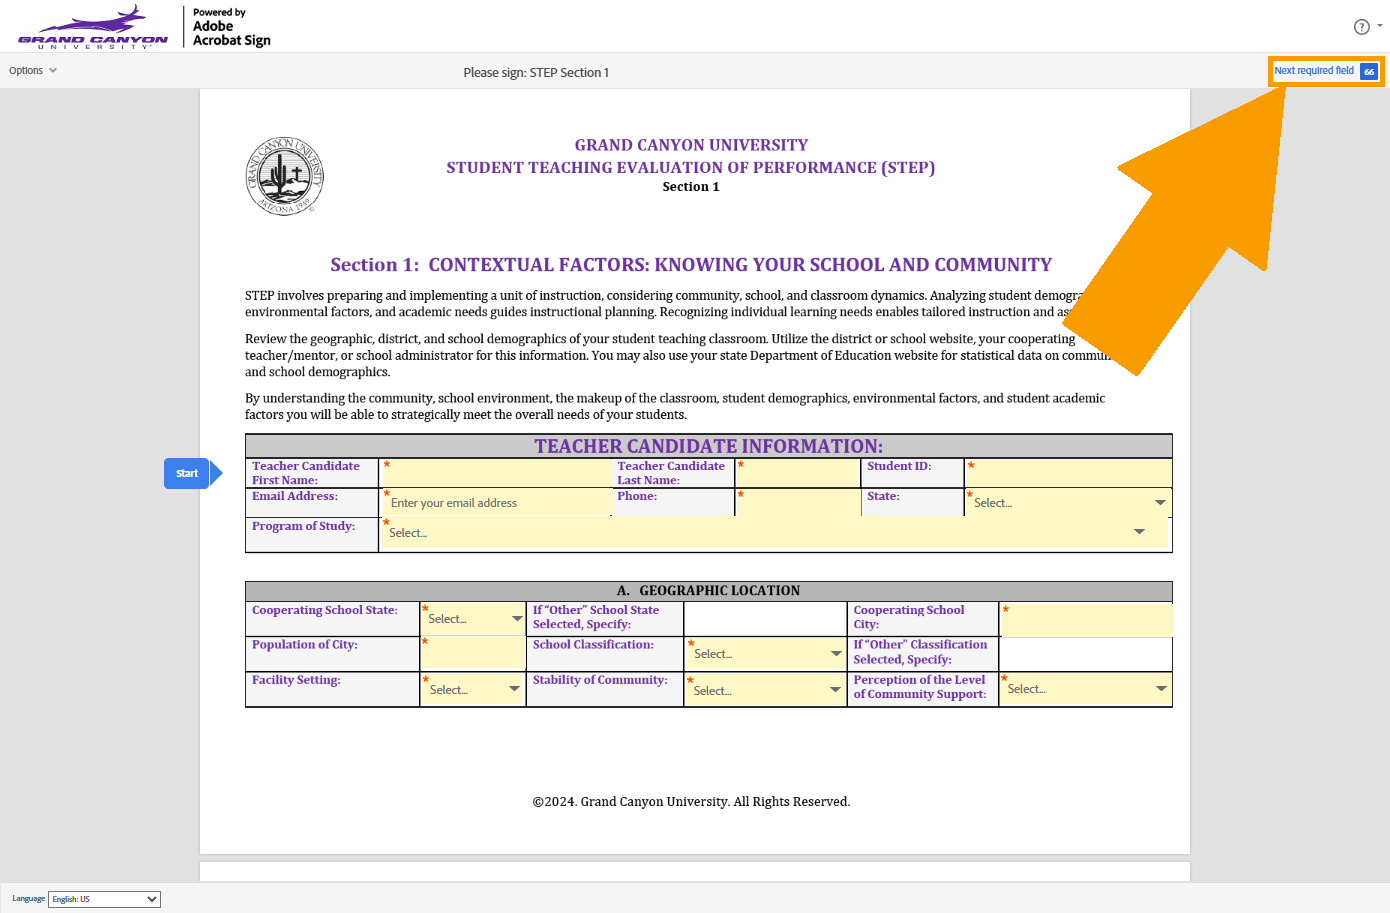The width and height of the screenshot is (1390, 913).
Task: Open the Stability of Community dropdown
Action: pos(765,690)
